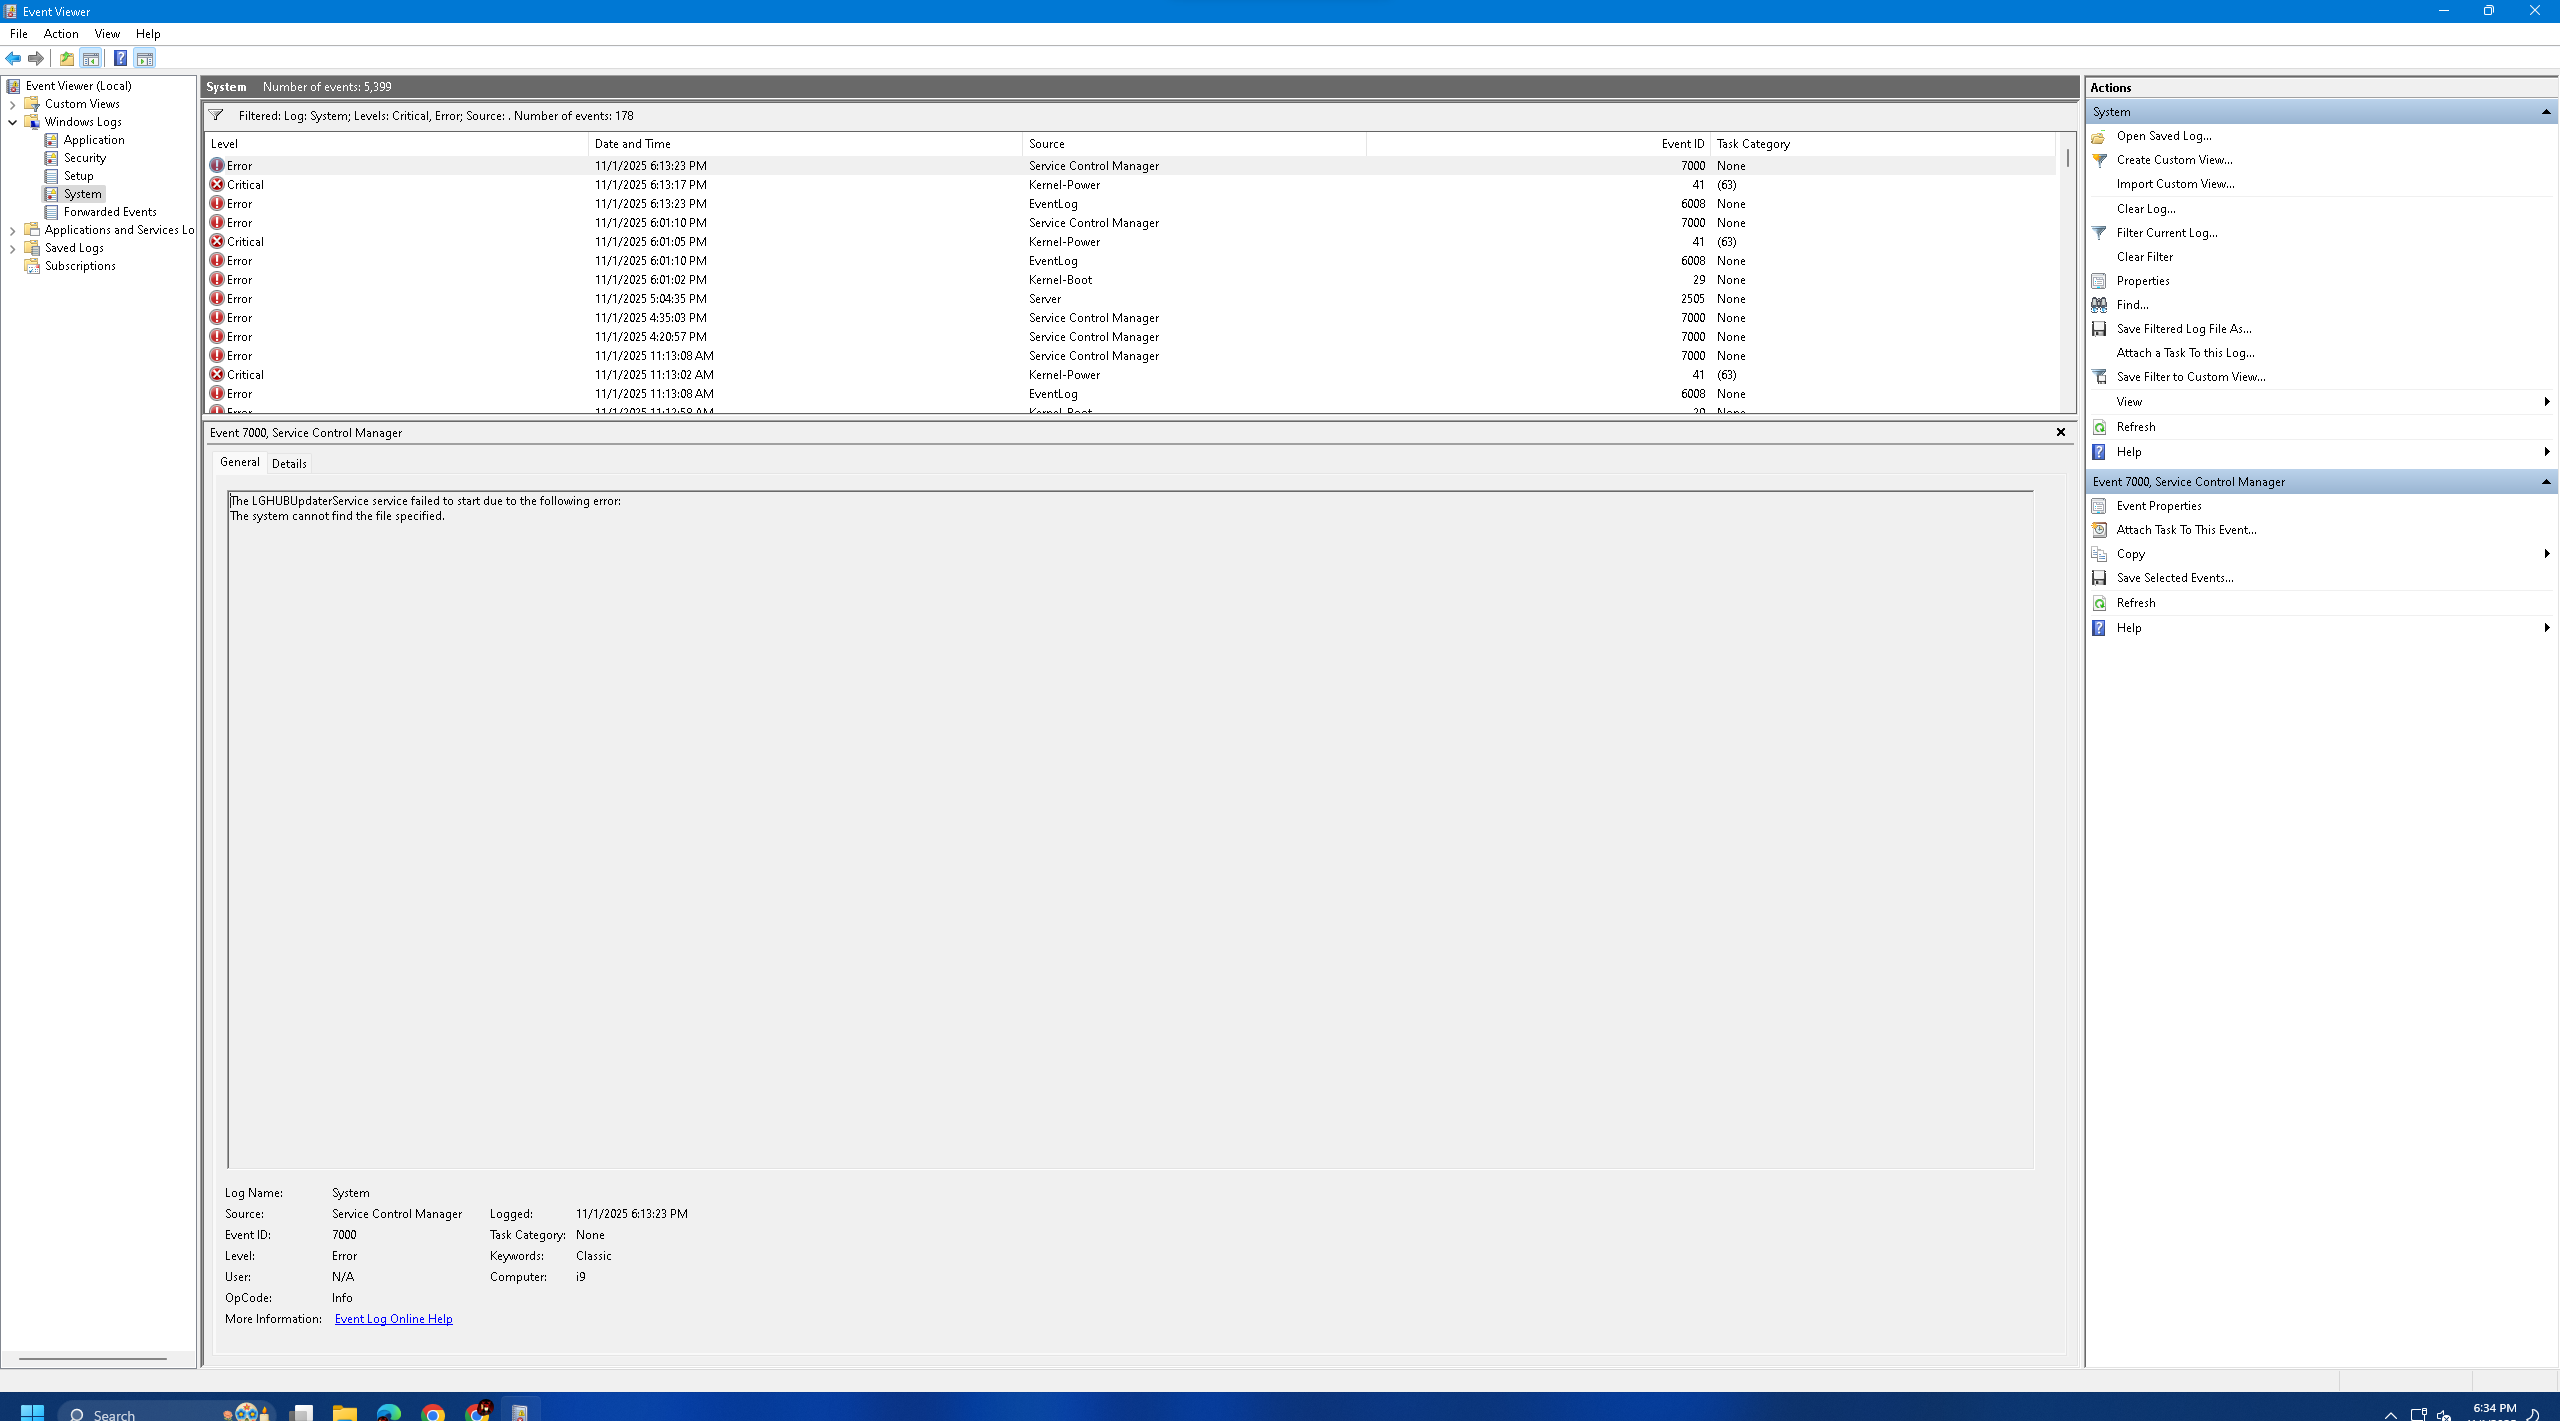Open Chrome from the taskbar
The width and height of the screenshot is (2560, 1421).
click(x=433, y=1411)
